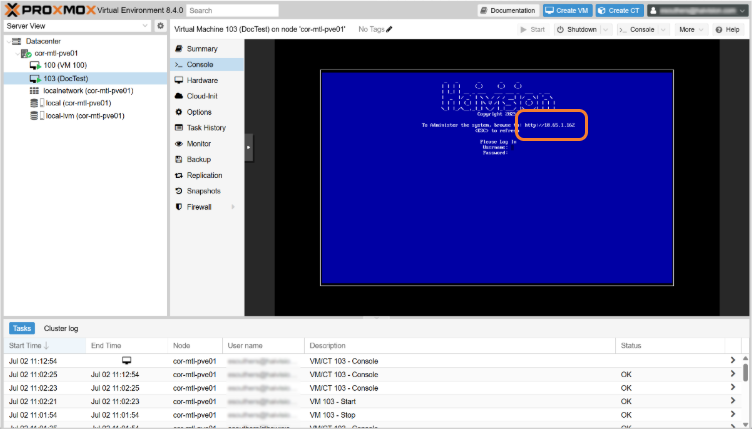
Task: Click the Documentation button
Action: coord(508,10)
